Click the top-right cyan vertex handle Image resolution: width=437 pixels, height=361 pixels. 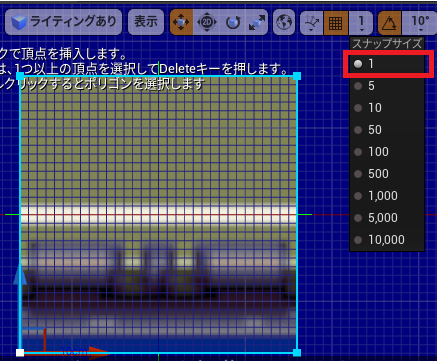(x=297, y=76)
